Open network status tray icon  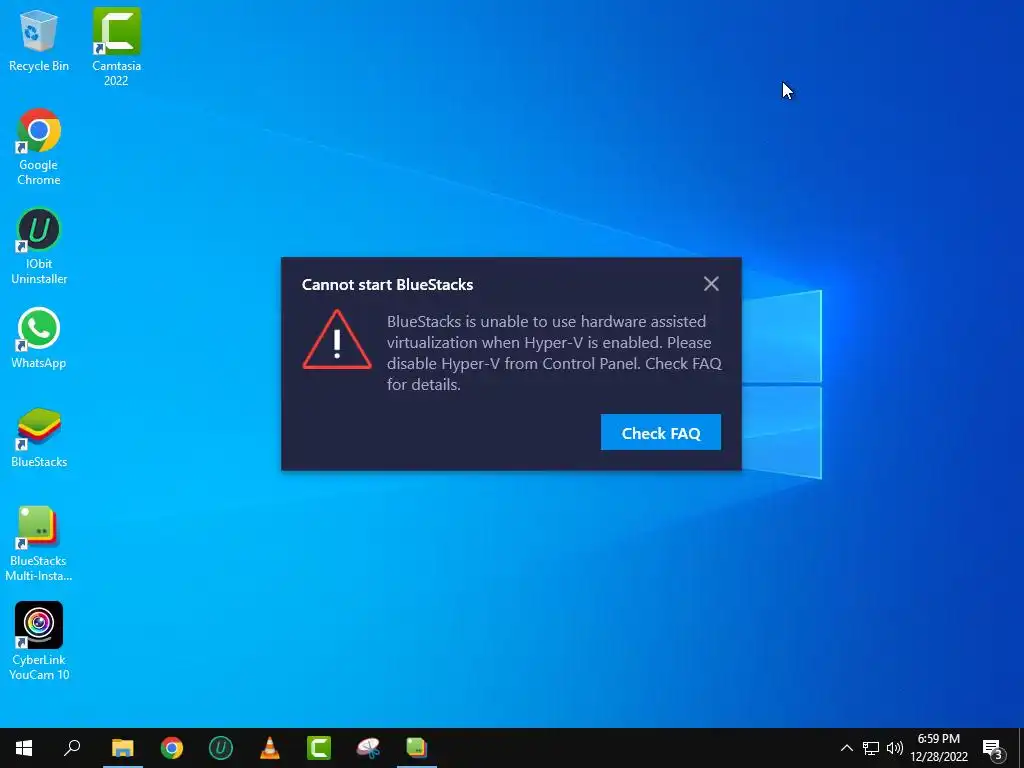(x=871, y=748)
